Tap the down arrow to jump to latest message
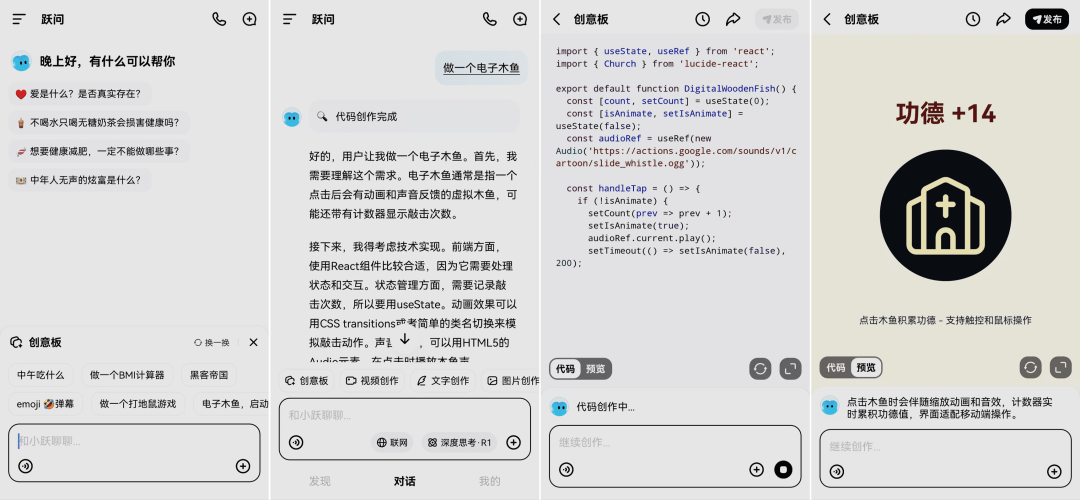 405,338
